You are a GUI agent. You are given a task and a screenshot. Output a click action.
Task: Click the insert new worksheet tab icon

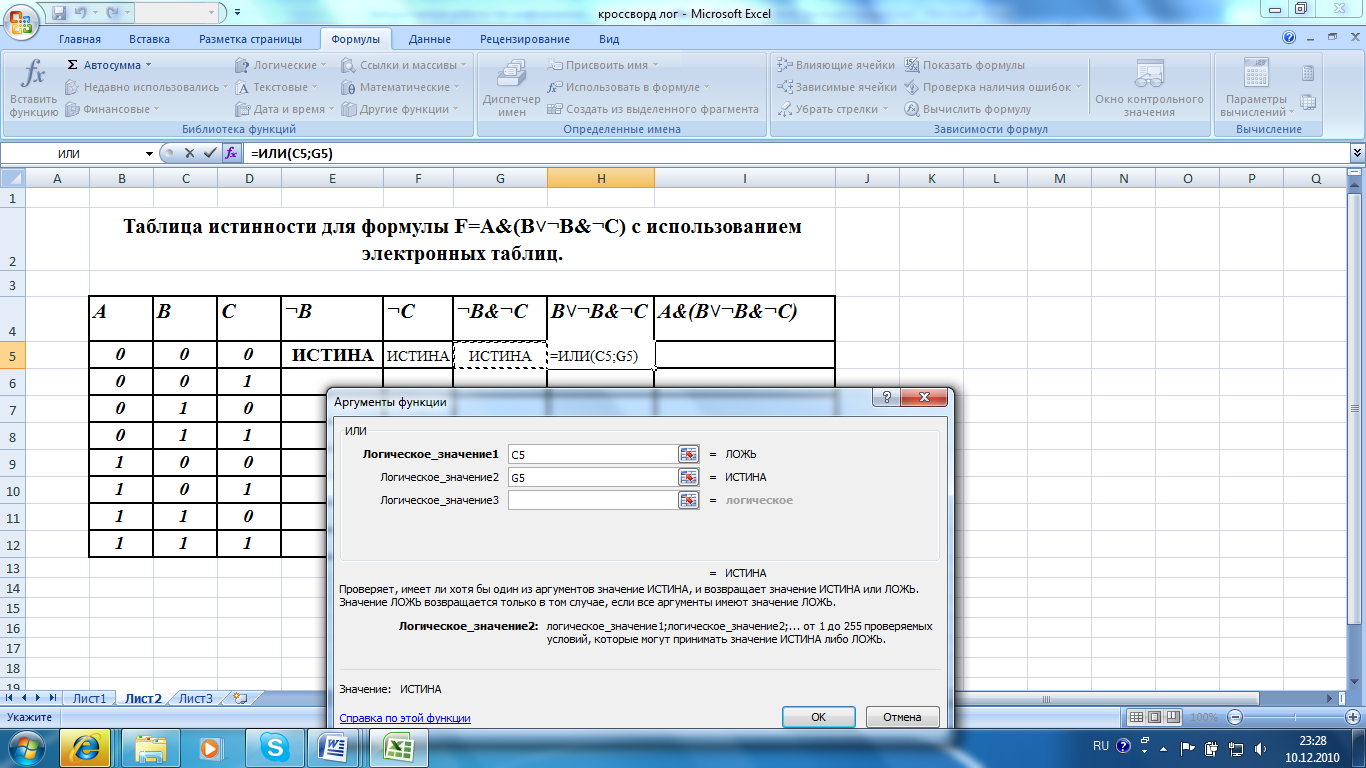(x=239, y=698)
